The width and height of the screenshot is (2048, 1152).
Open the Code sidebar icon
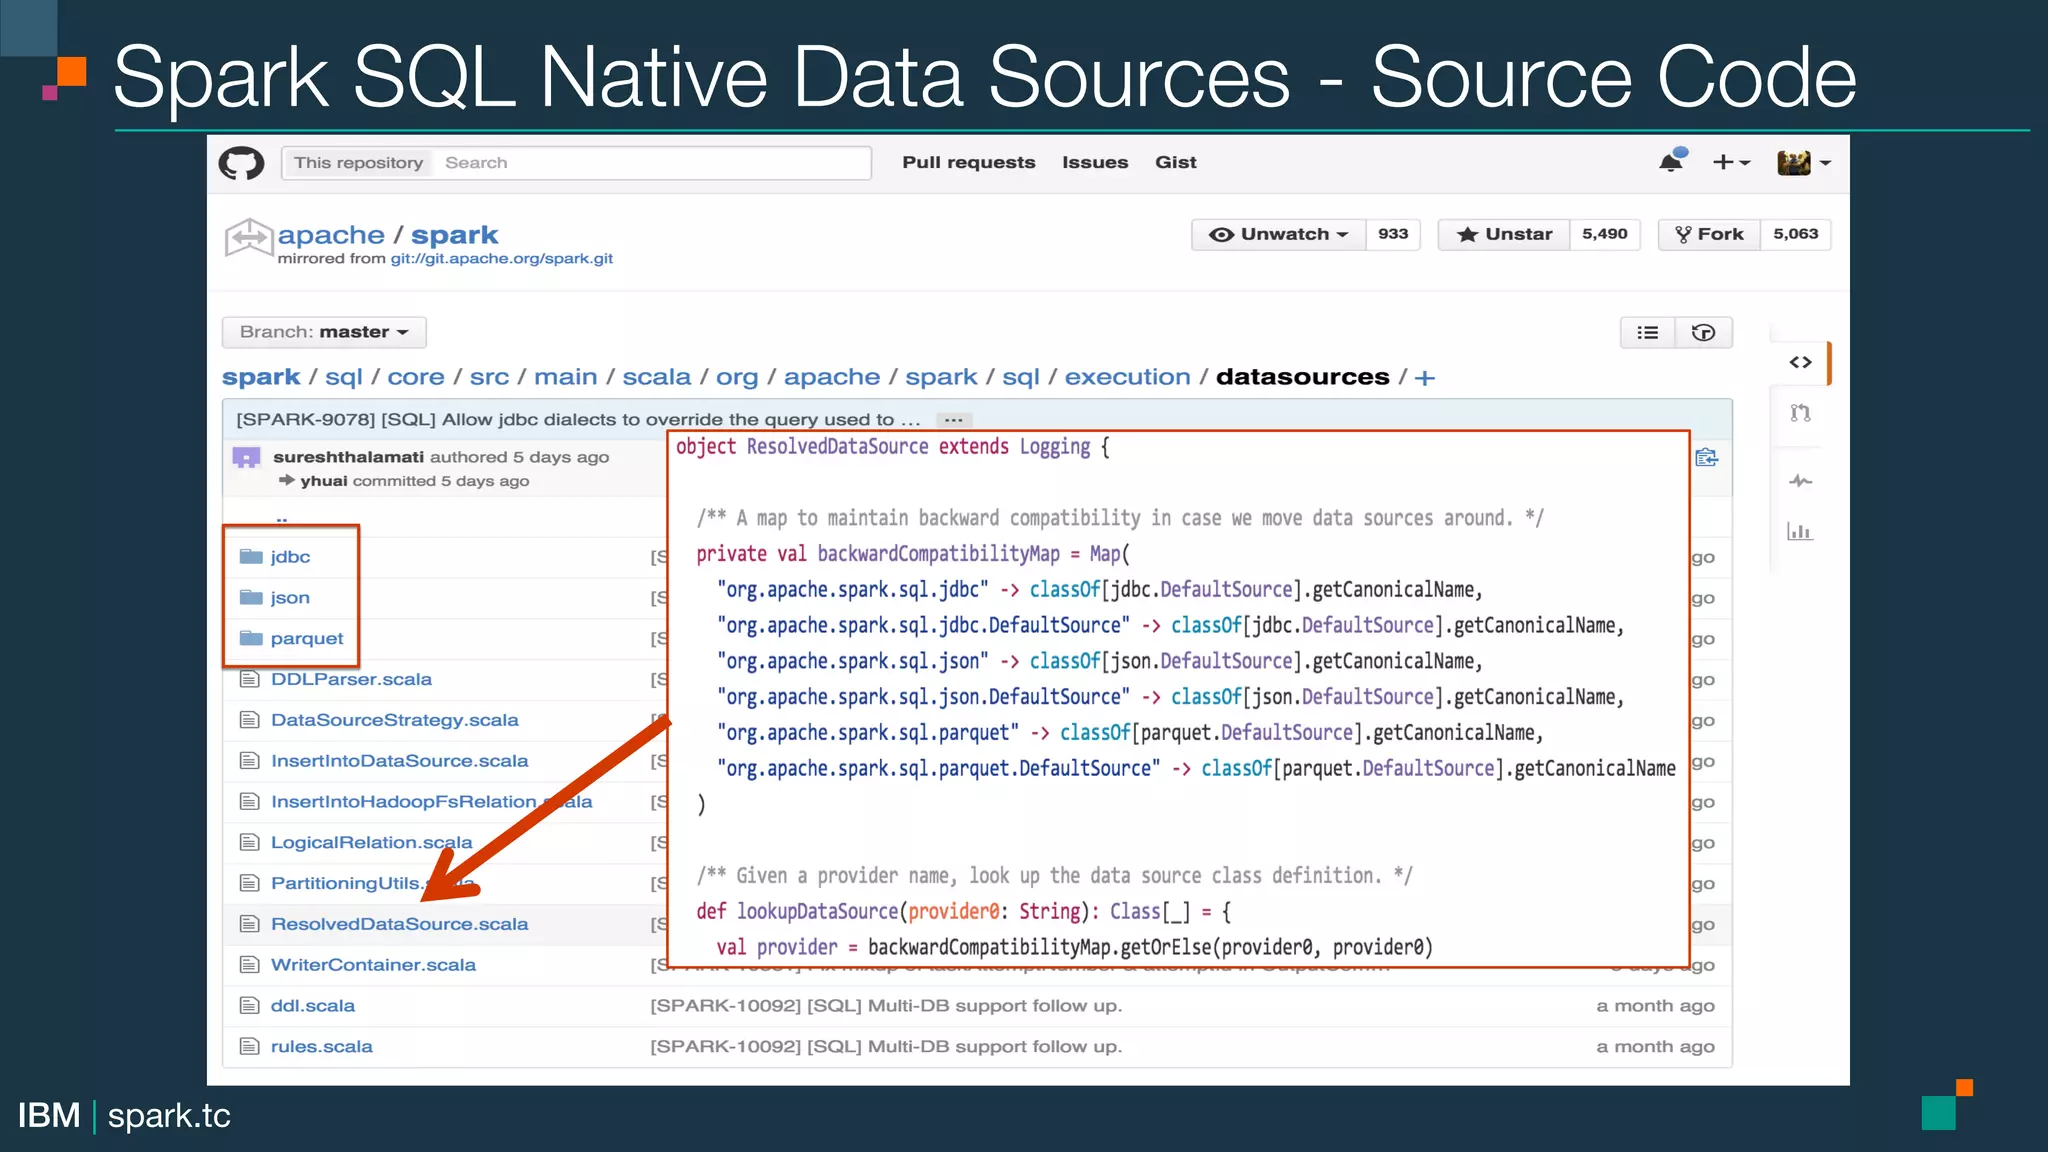(x=1800, y=362)
